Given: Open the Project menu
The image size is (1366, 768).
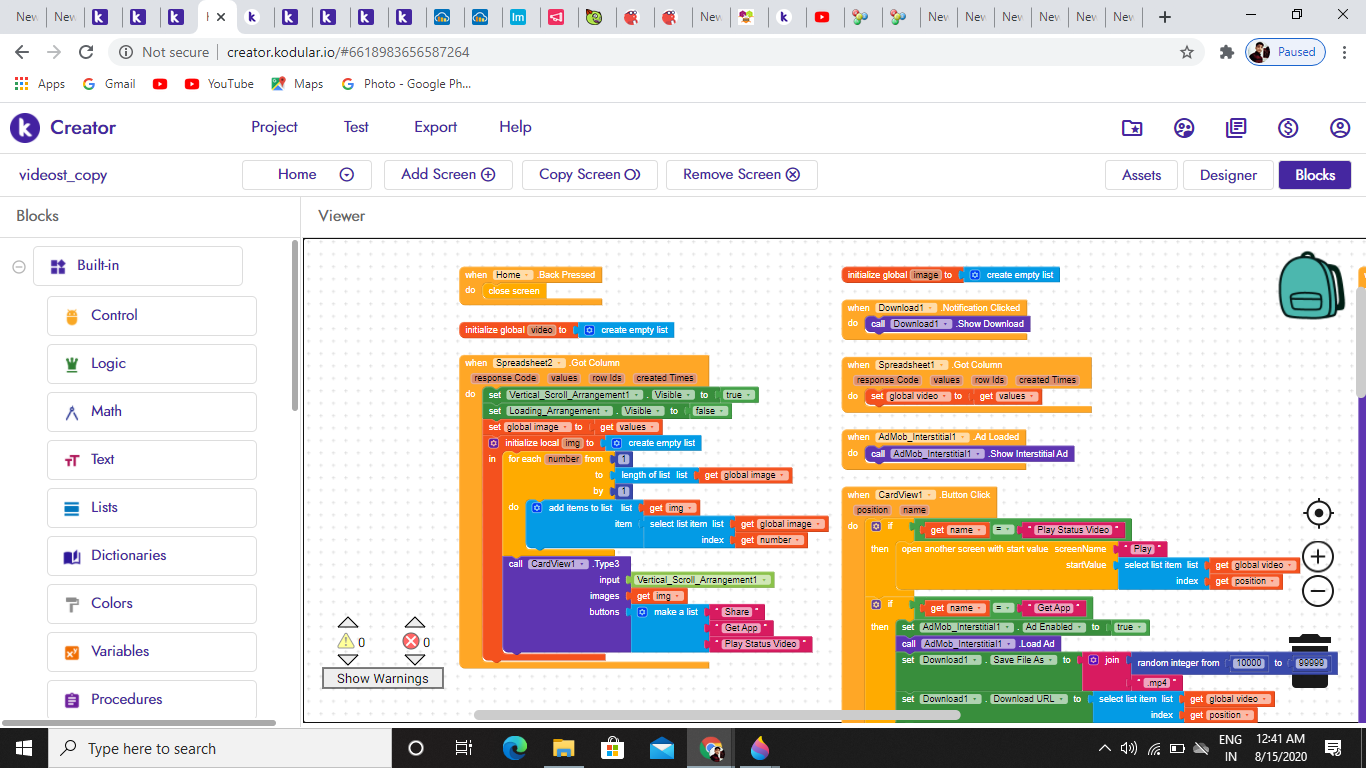Looking at the screenshot, I should pyautogui.click(x=274, y=127).
